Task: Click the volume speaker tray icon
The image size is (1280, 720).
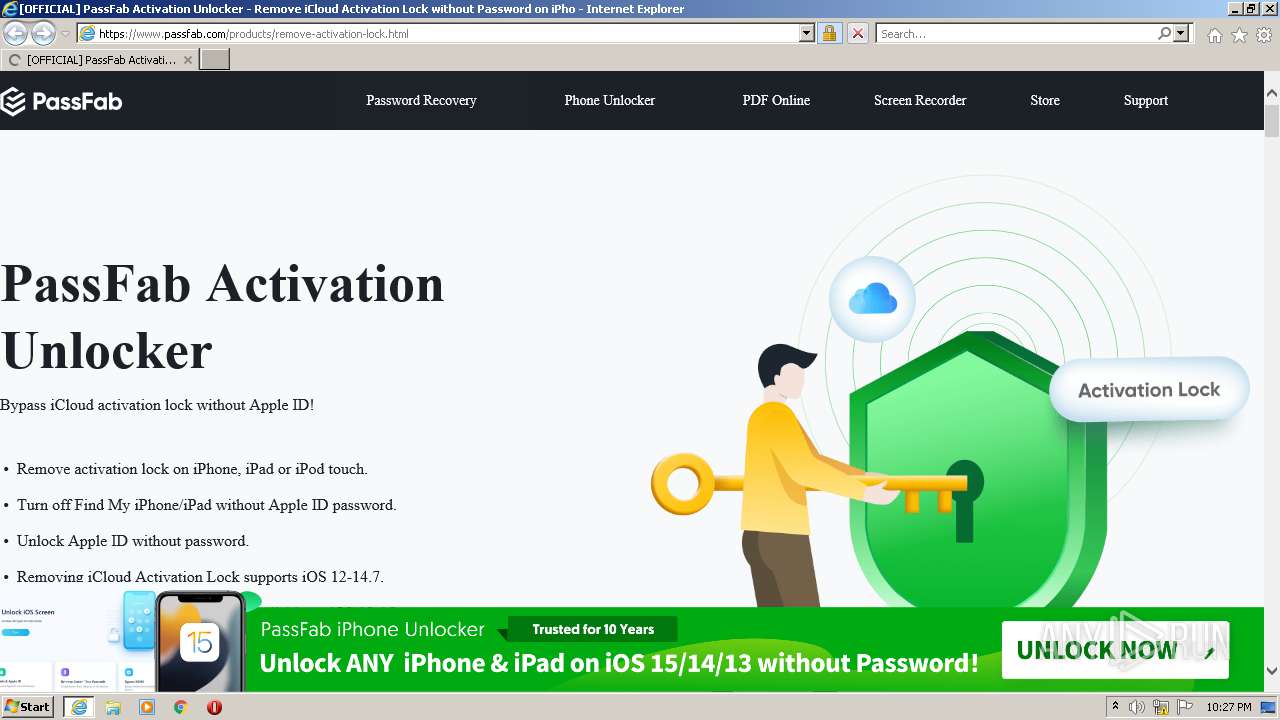Action: coord(1137,707)
